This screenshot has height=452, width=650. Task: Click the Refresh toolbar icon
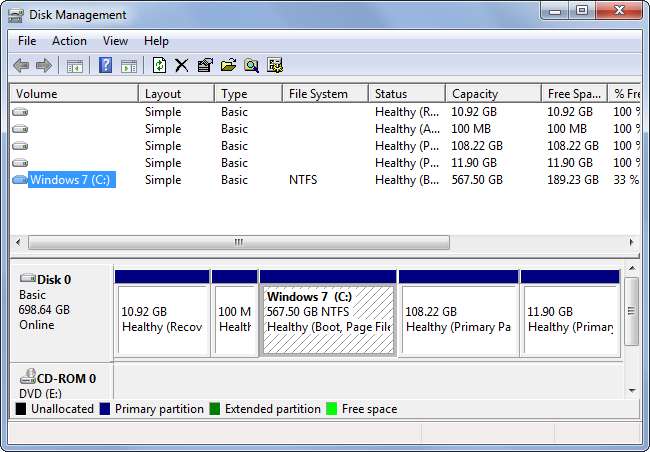click(159, 66)
